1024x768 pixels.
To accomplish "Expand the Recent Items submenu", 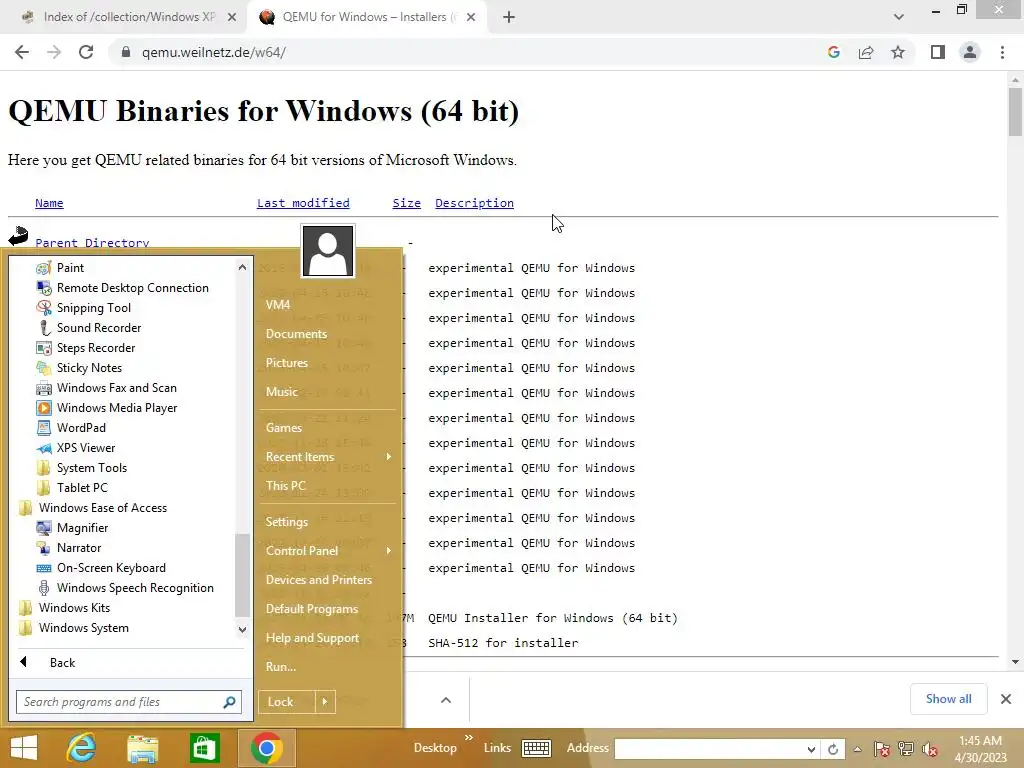I will (328, 457).
